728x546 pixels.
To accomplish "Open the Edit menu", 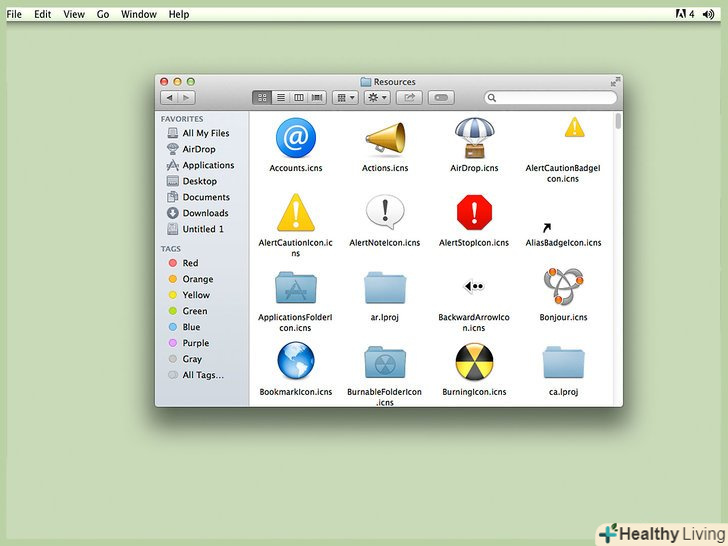I will [x=42, y=14].
